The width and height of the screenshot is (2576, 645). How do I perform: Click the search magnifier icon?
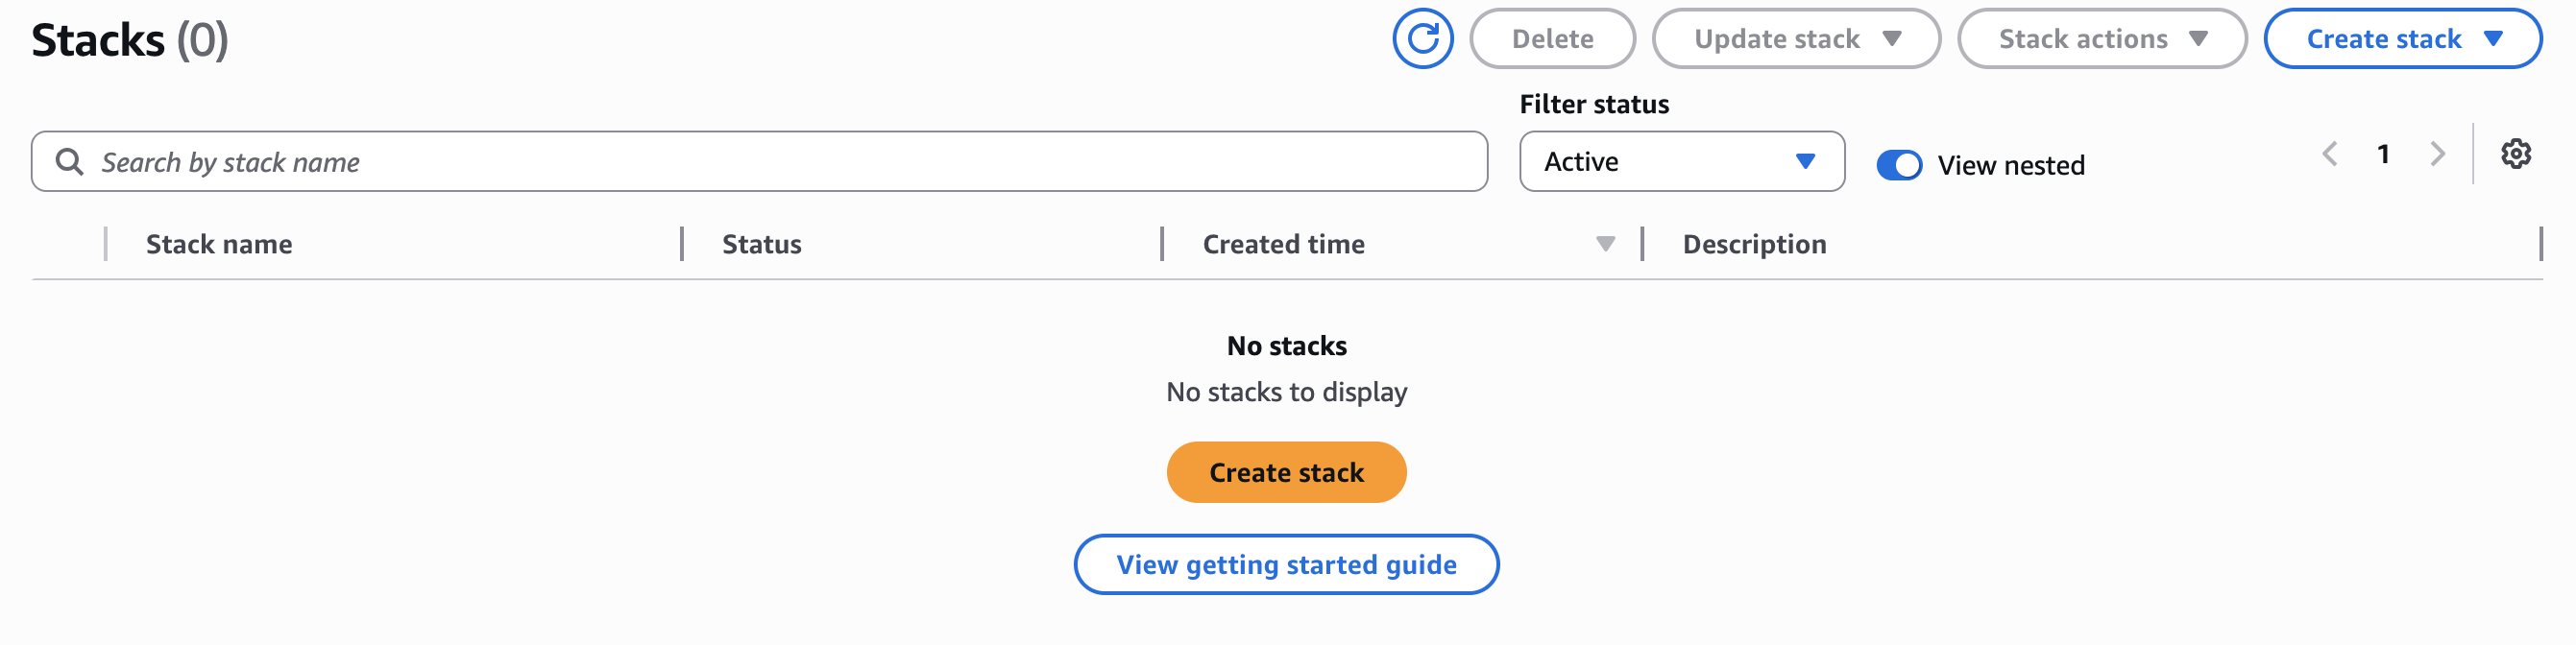coord(70,161)
